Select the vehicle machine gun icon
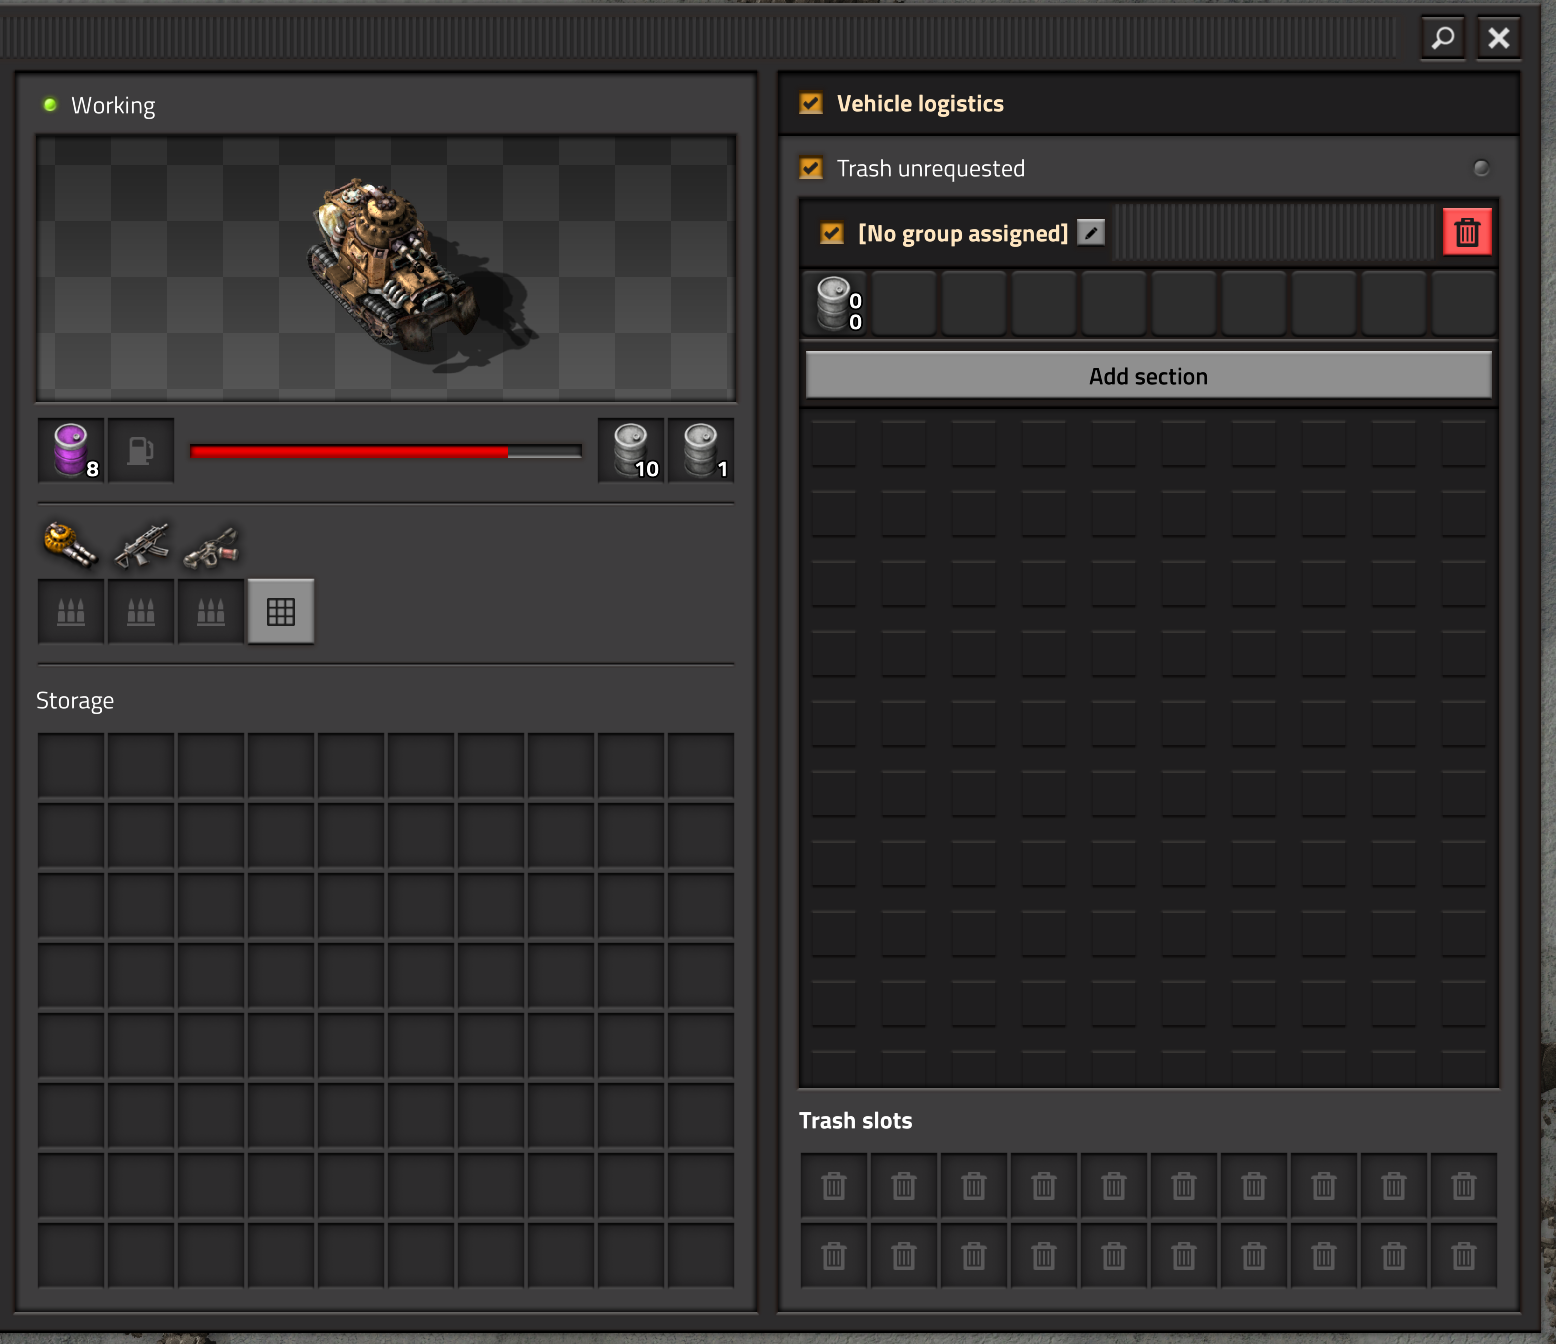Viewport: 1556px width, 1344px height. click(141, 545)
